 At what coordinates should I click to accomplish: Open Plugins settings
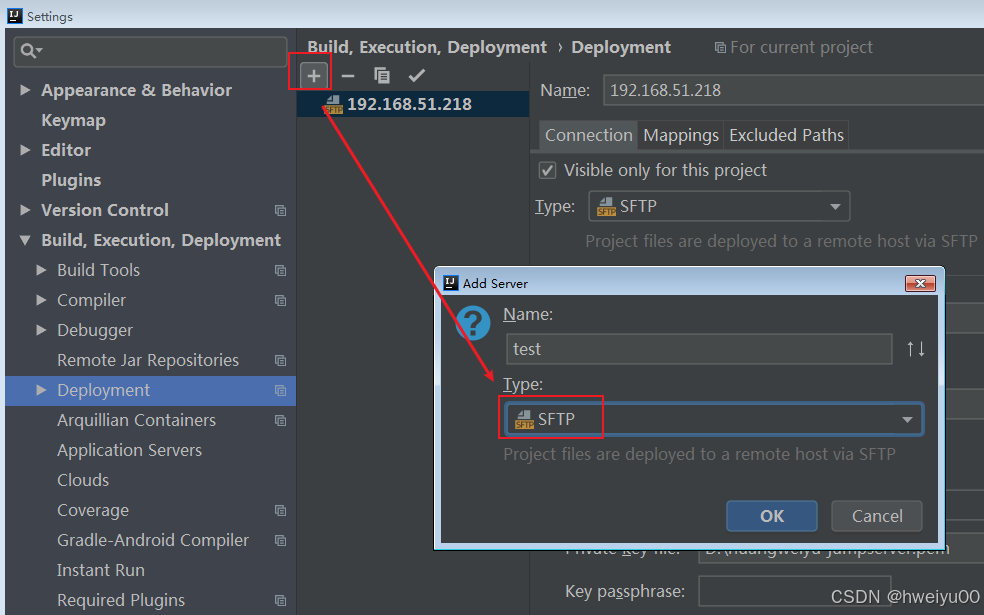(x=71, y=180)
